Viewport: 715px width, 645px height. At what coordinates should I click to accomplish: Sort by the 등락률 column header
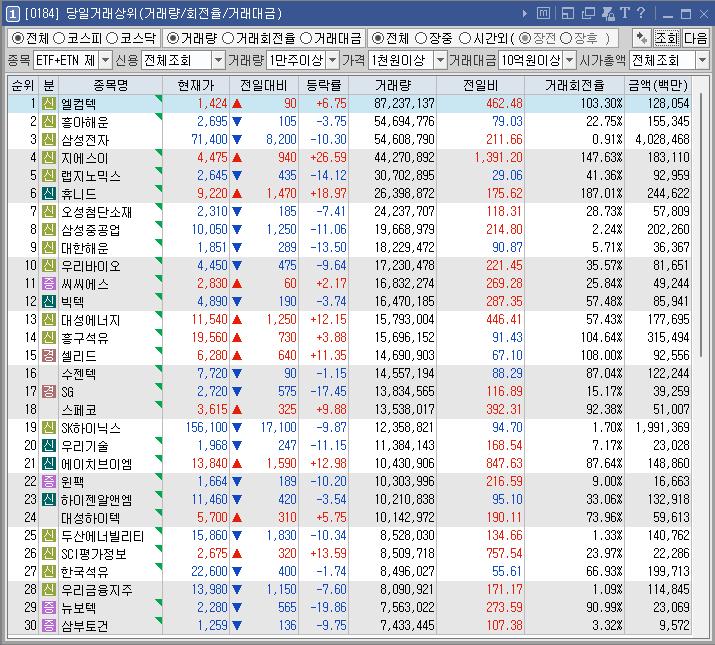[323, 85]
